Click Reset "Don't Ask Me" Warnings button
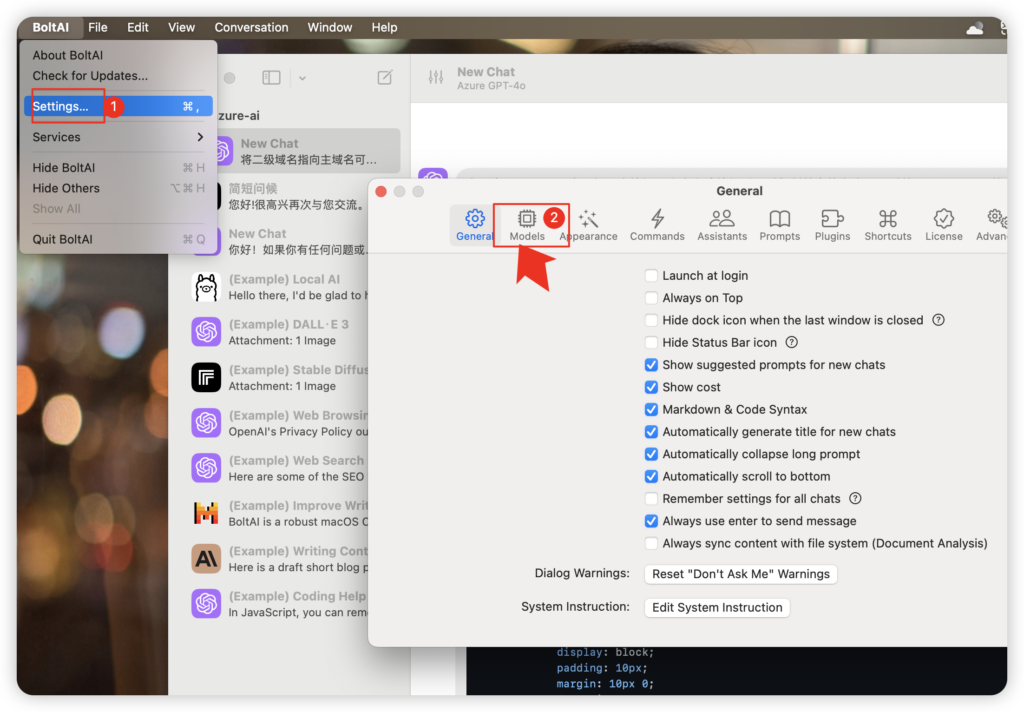Screen dimensions: 1024x712 pyautogui.click(x=741, y=574)
